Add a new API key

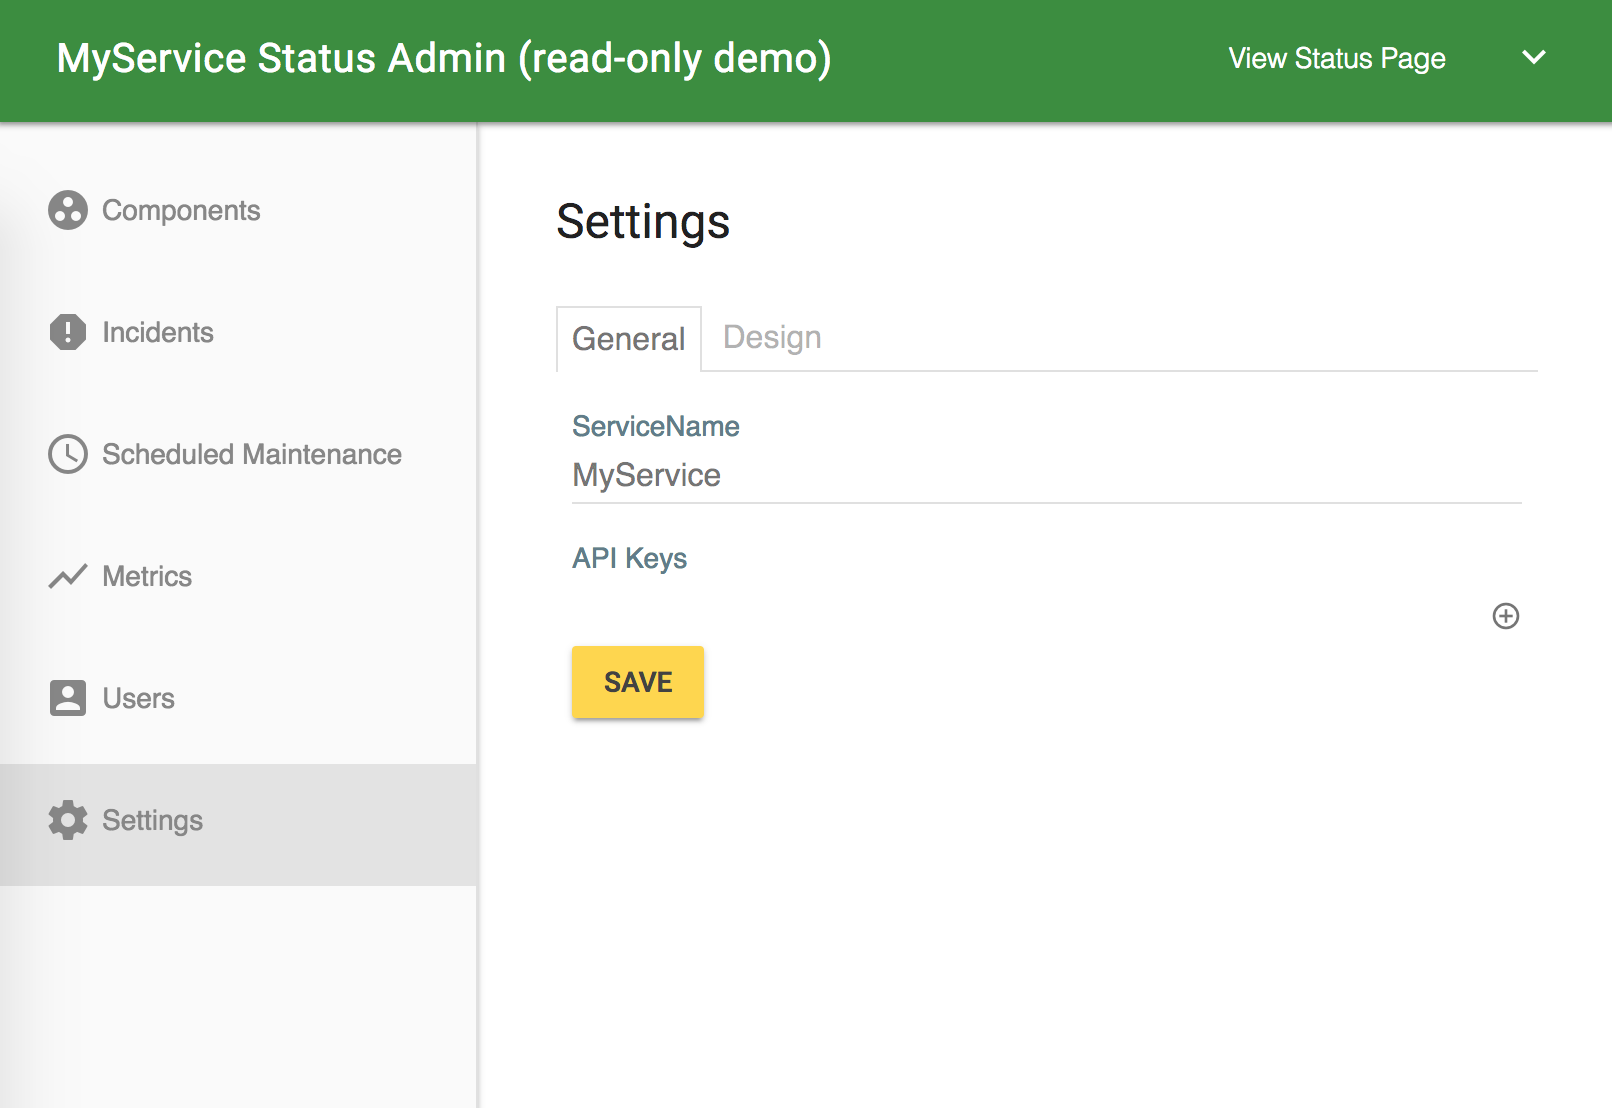(x=1505, y=616)
